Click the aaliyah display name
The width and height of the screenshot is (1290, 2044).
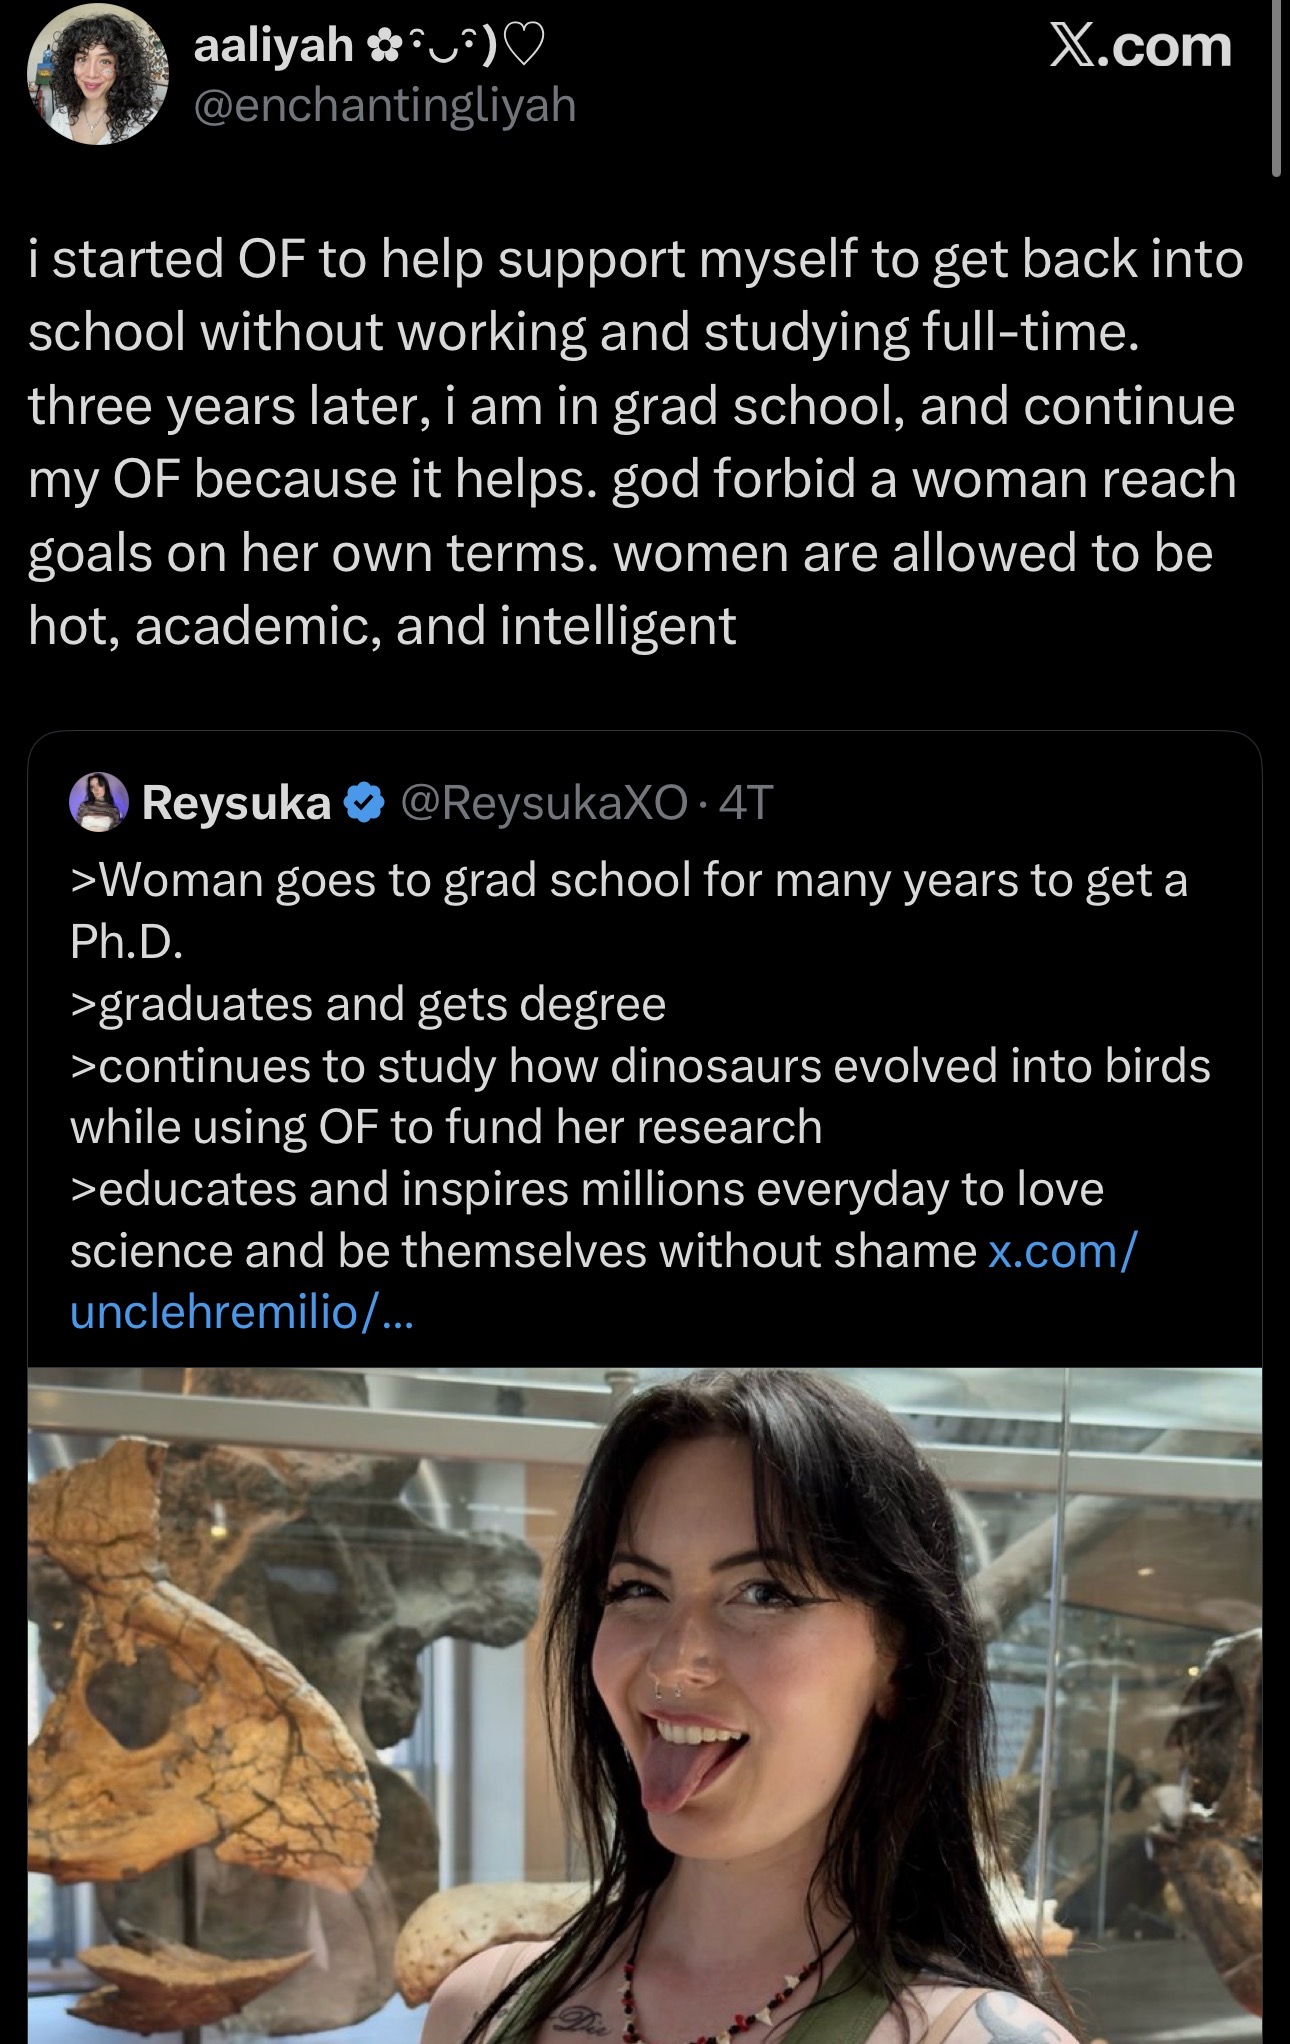[272, 45]
